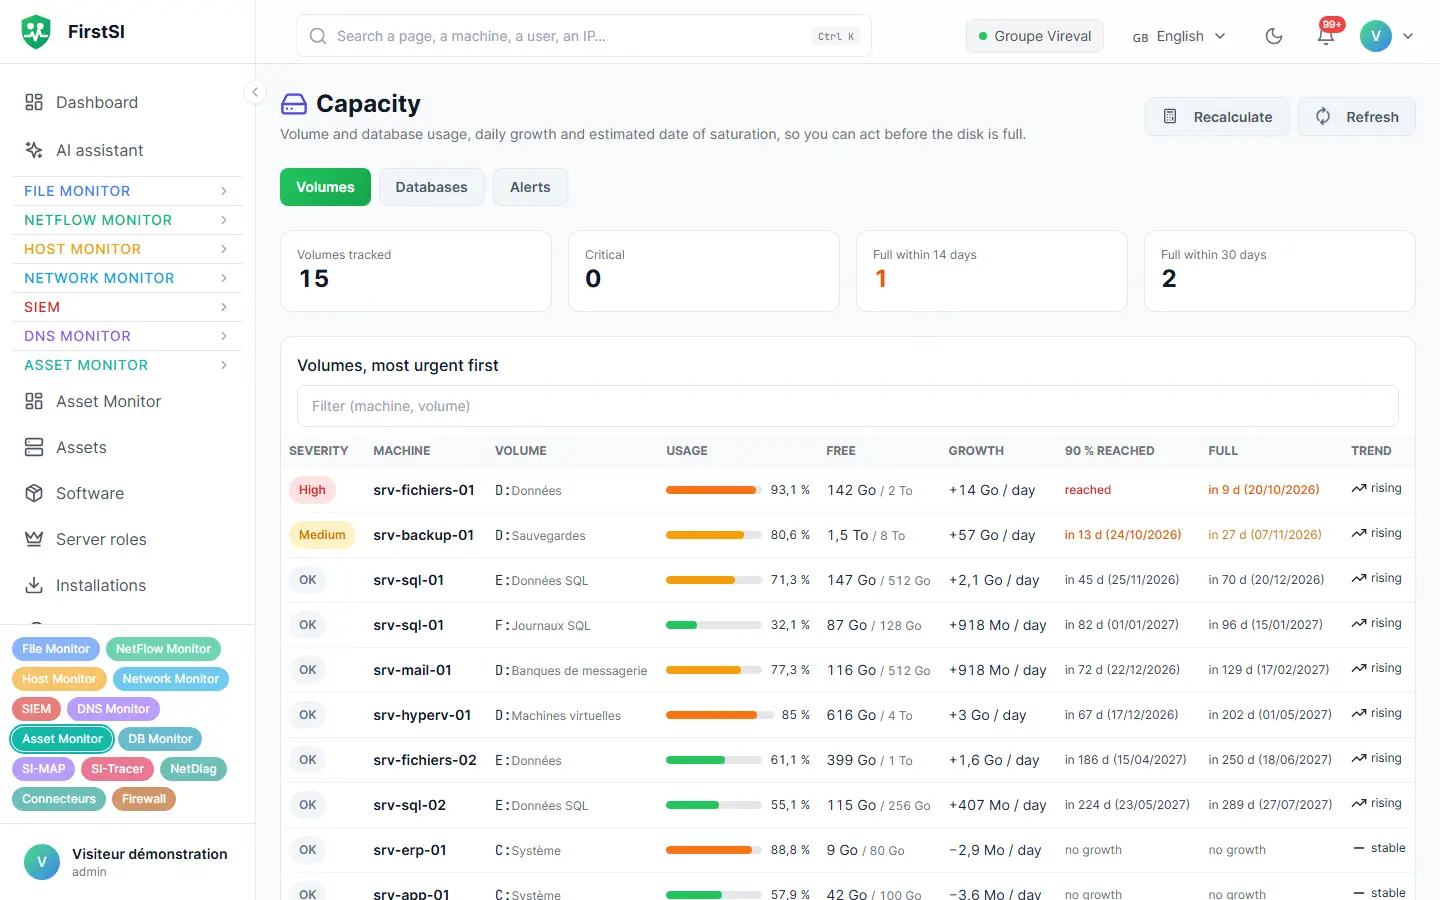Switch to the Databases tab
Image resolution: width=1440 pixels, height=900 pixels.
432,187
